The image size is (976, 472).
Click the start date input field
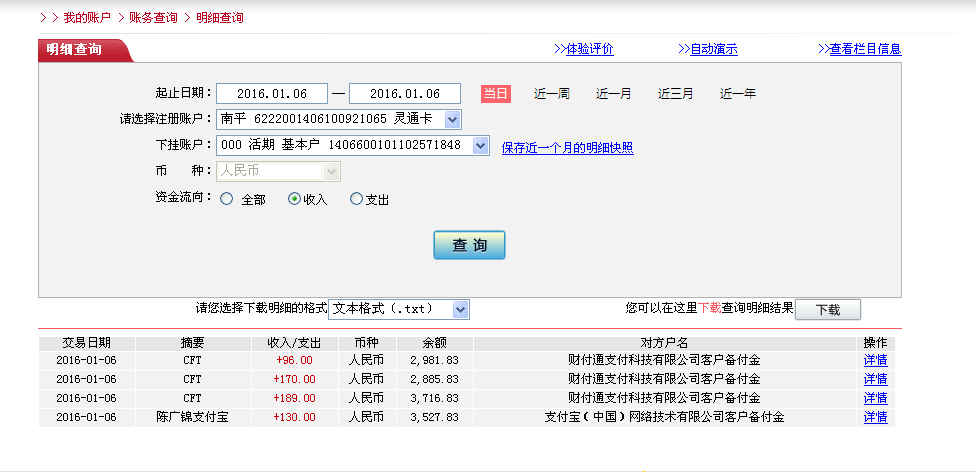point(271,94)
